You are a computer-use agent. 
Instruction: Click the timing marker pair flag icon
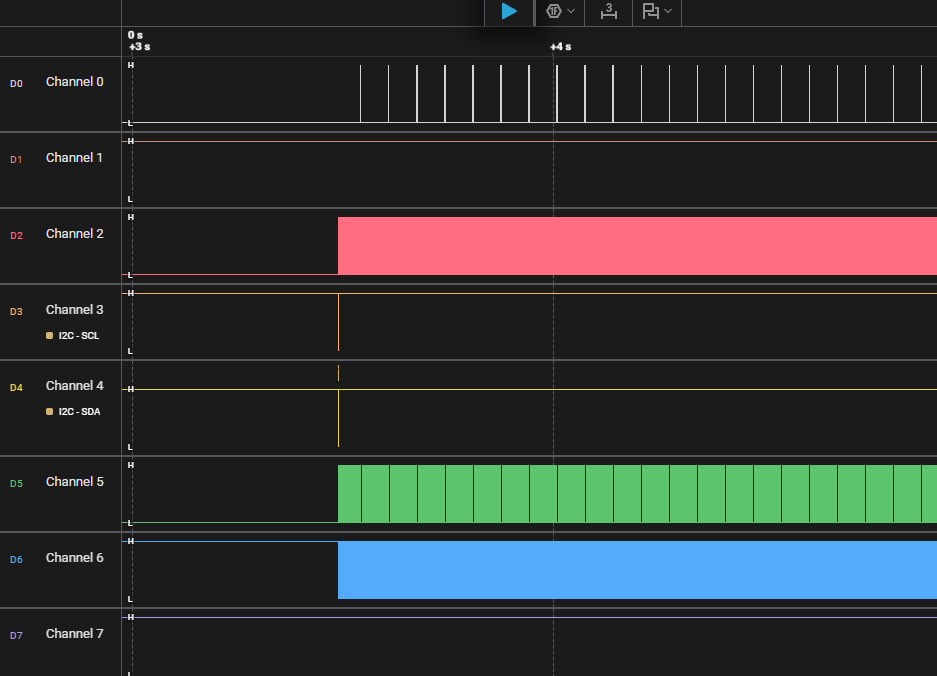click(651, 11)
